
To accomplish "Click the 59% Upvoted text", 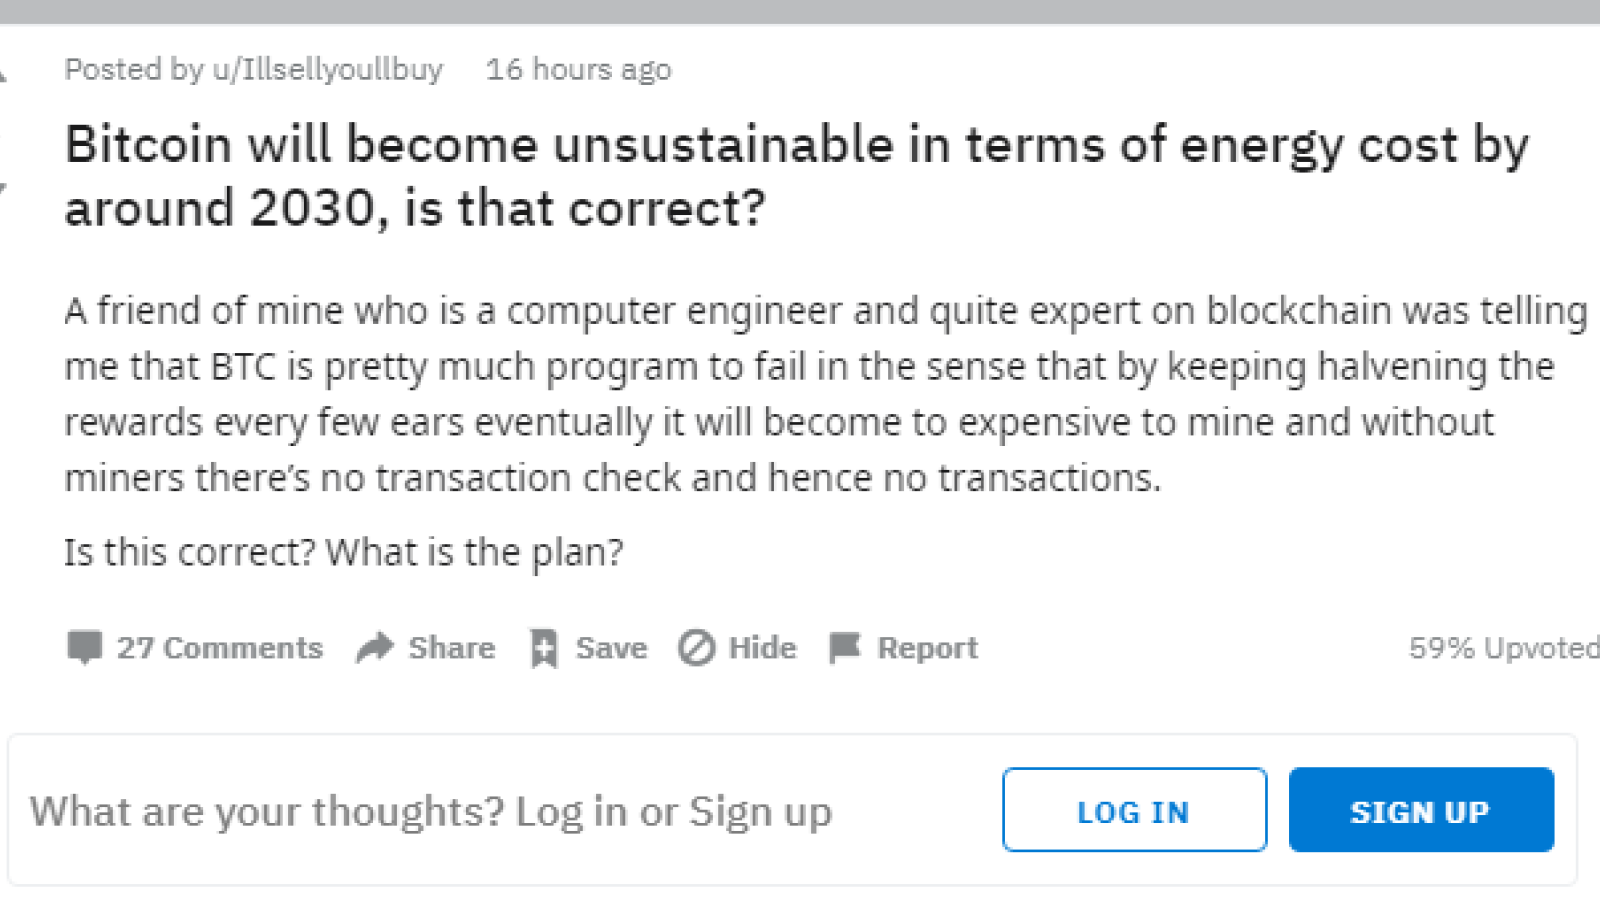I will 1504,648.
